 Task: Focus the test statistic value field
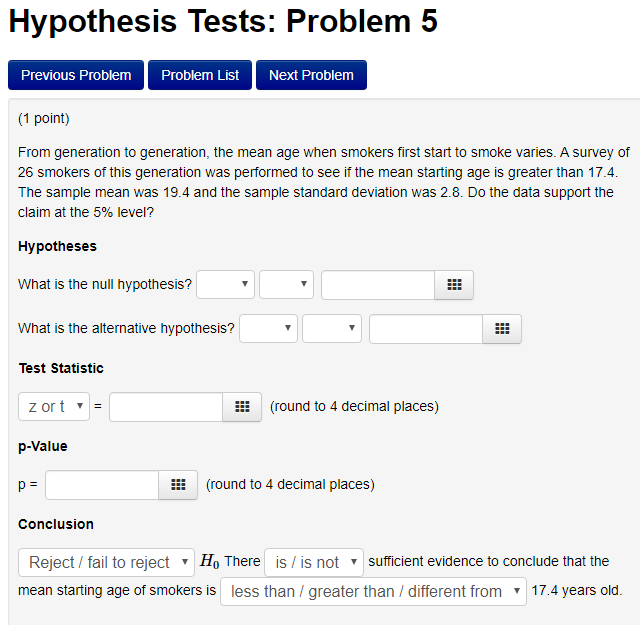(166, 407)
